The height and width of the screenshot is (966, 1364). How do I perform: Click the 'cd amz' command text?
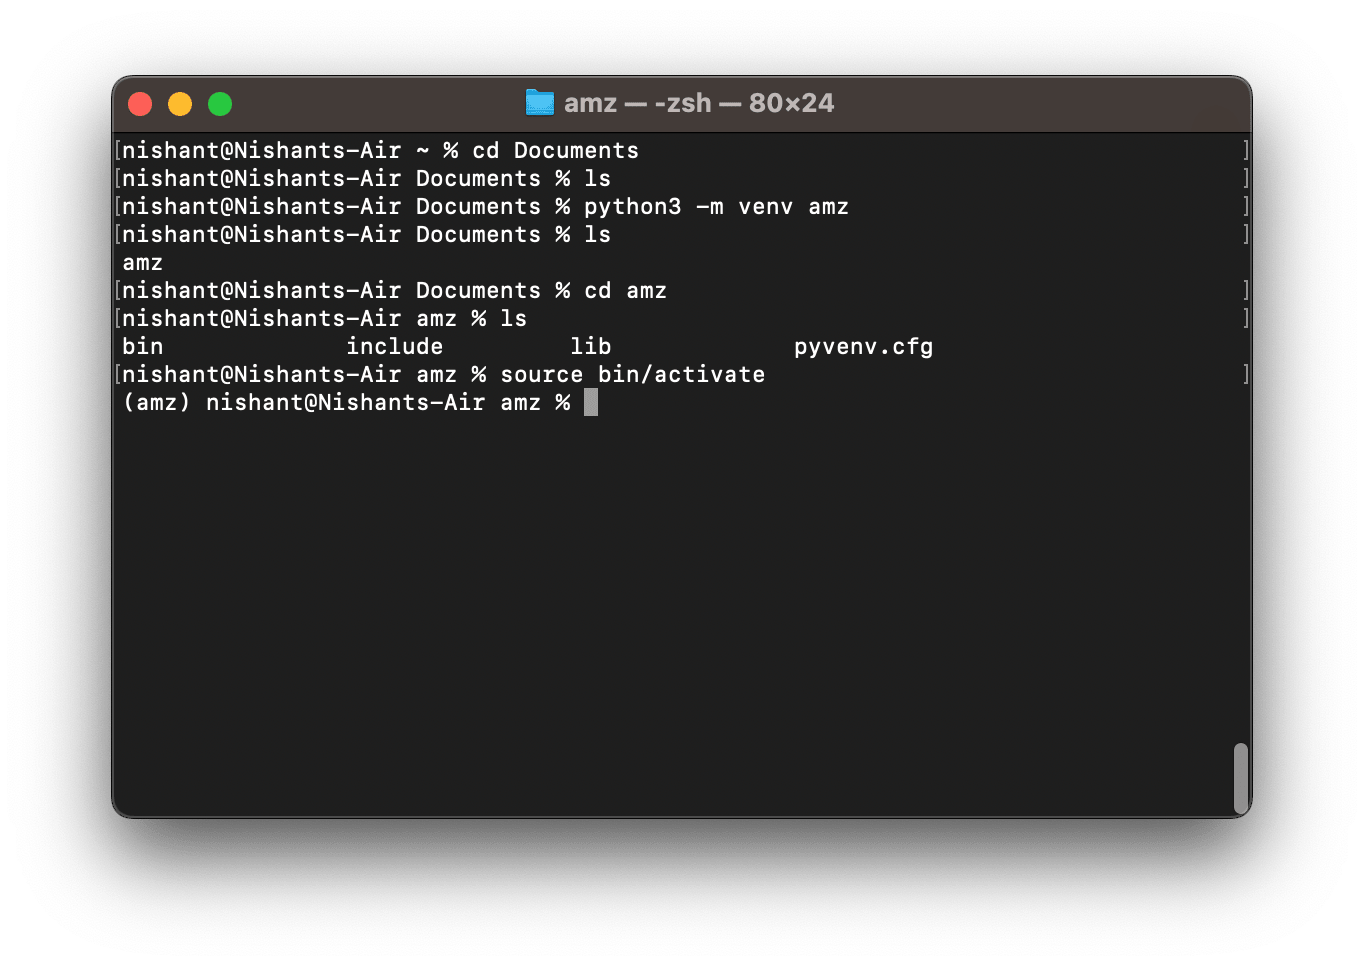tap(625, 291)
